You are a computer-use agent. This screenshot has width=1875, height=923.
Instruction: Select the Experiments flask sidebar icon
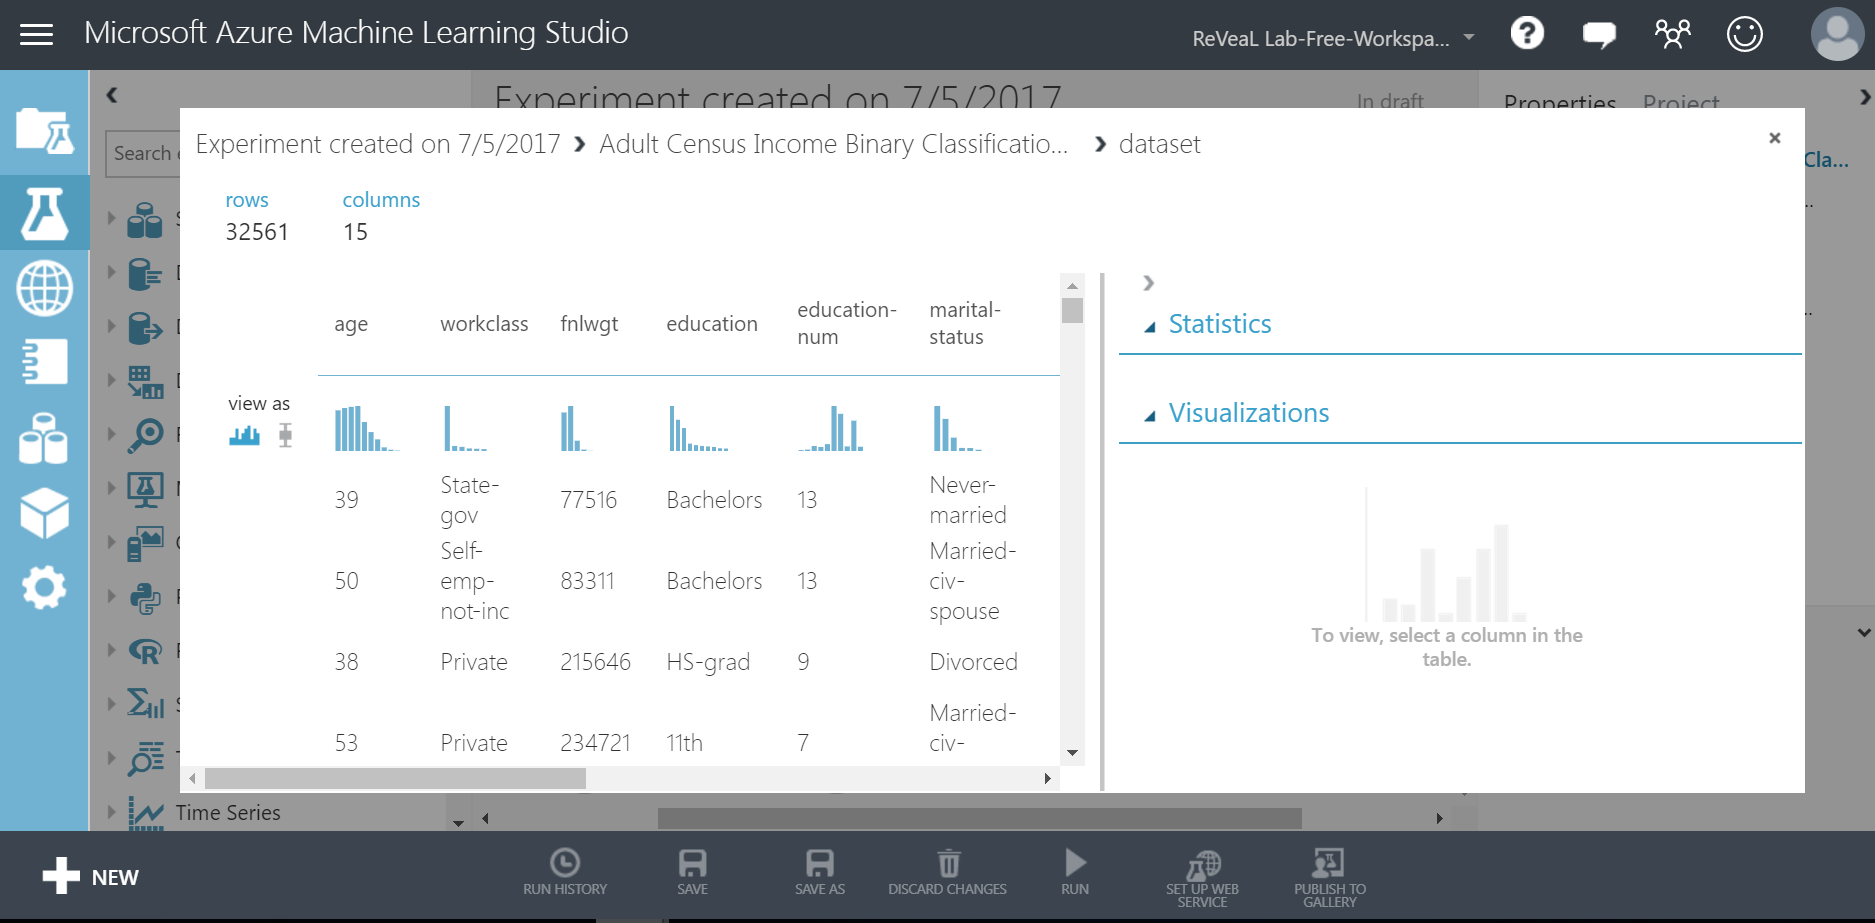point(44,213)
